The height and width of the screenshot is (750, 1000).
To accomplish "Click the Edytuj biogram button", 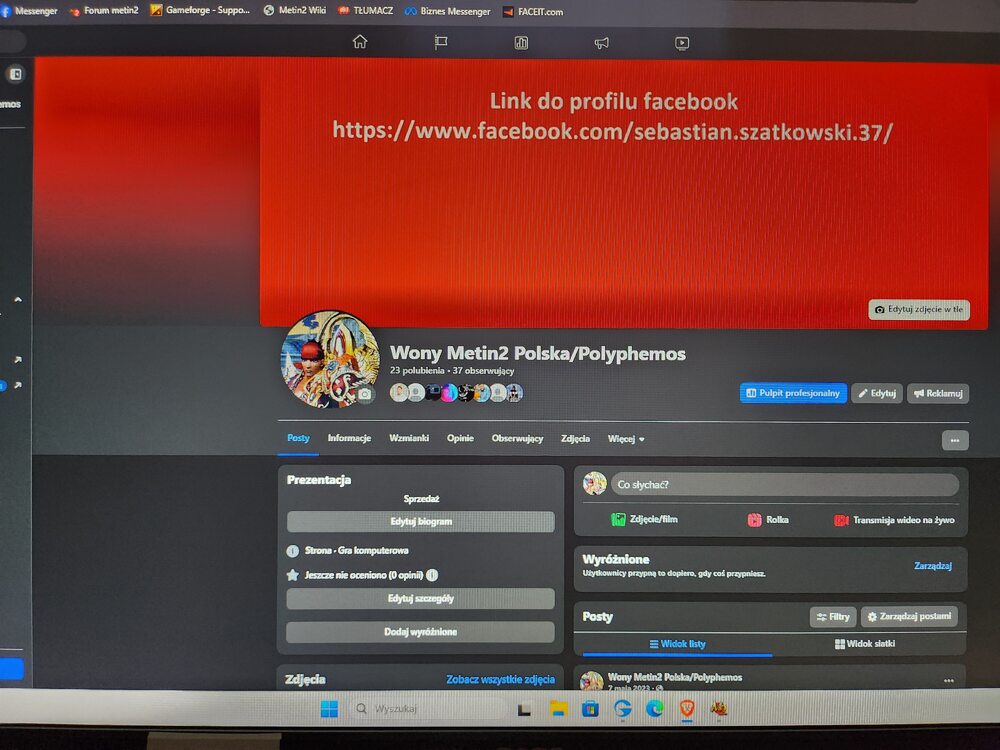I will coord(421,522).
